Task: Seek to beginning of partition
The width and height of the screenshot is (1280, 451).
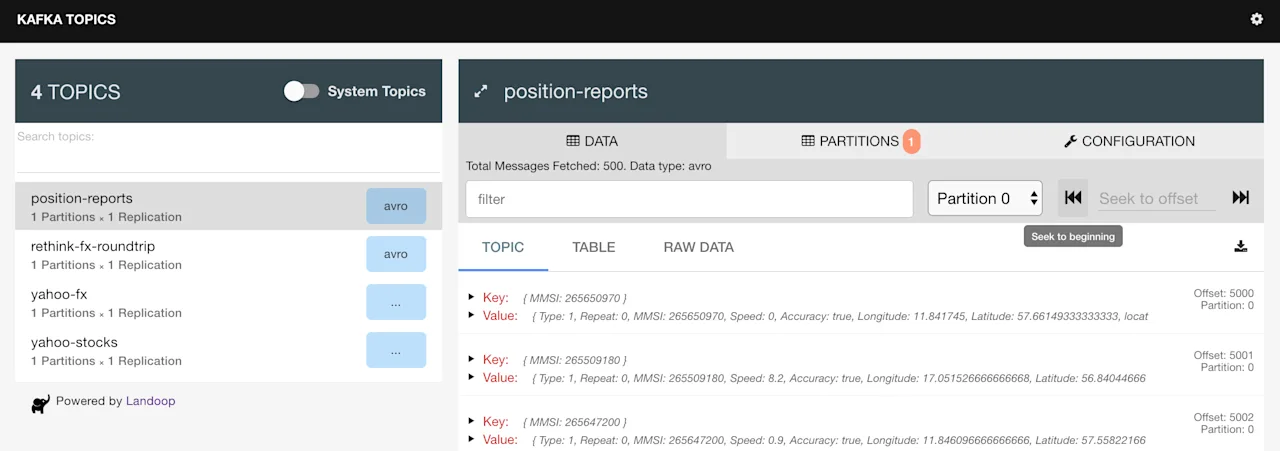Action: tap(1073, 198)
